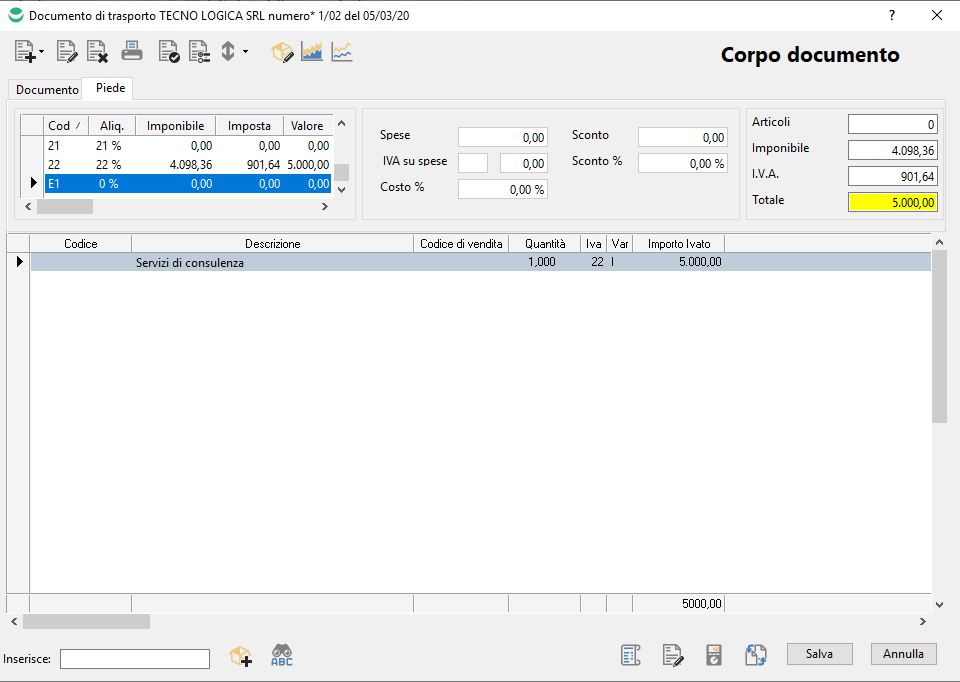This screenshot has height=682, width=960.
Task: Click the yellow Totale field
Action: [x=892, y=202]
